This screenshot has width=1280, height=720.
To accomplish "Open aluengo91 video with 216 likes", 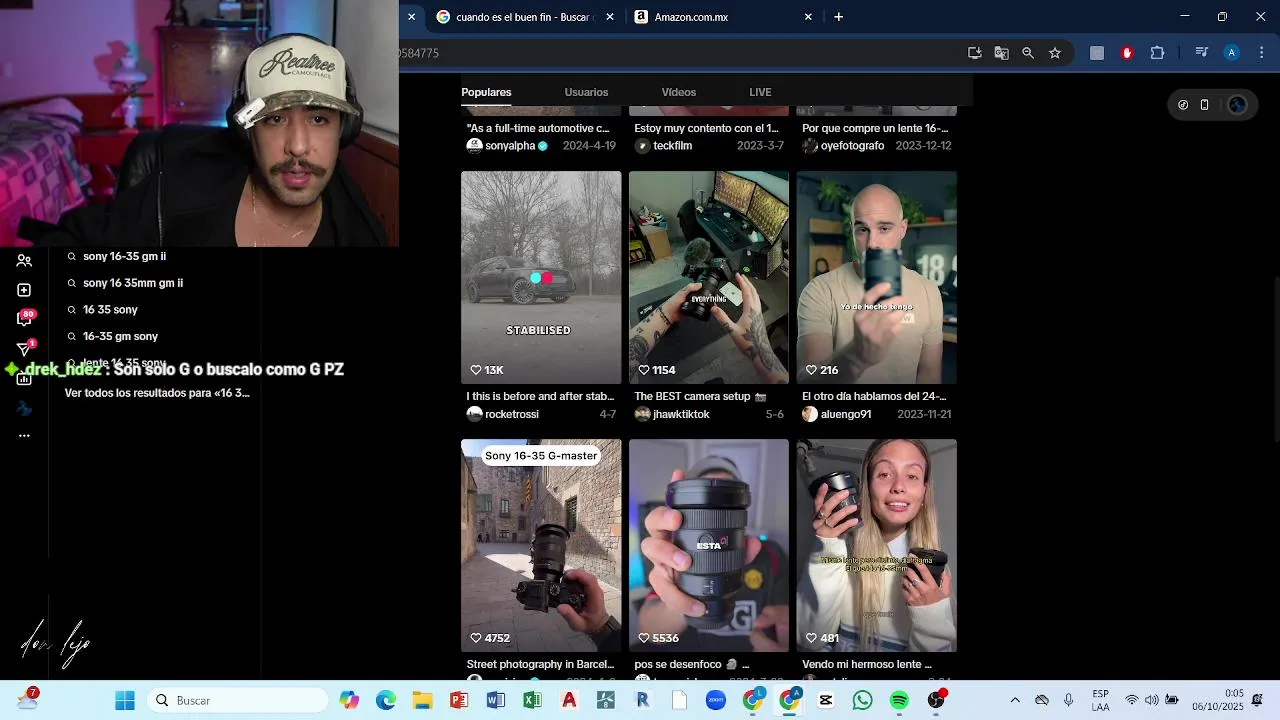I will pyautogui.click(x=877, y=277).
